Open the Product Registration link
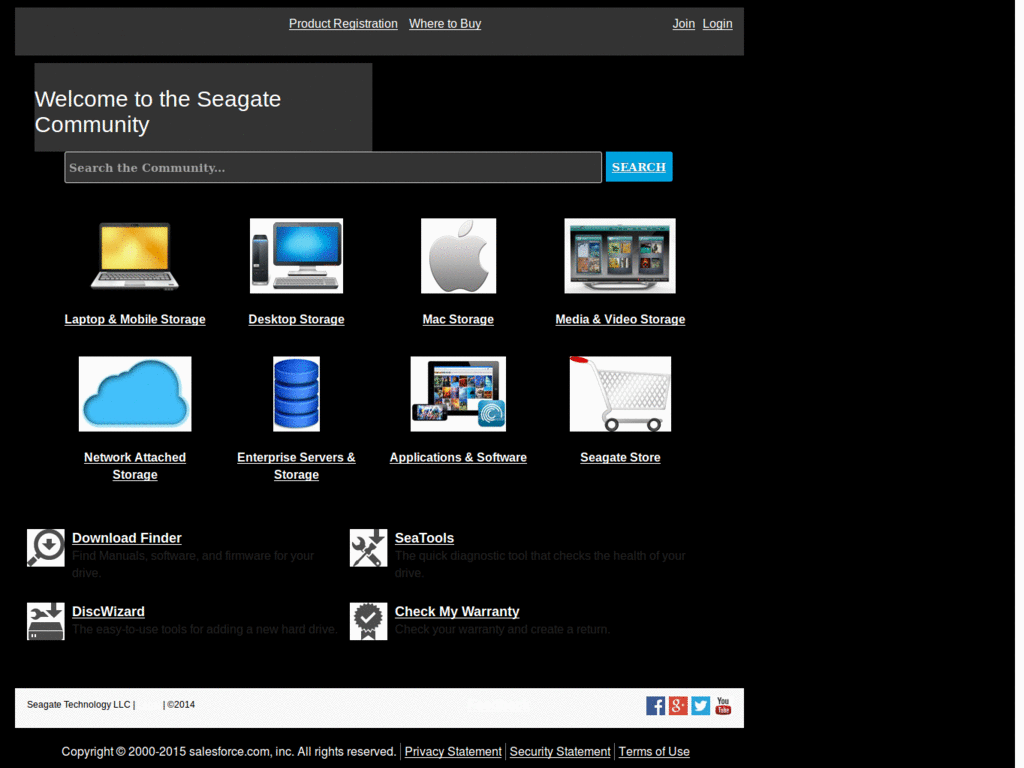This screenshot has height=768, width=1024. click(344, 24)
